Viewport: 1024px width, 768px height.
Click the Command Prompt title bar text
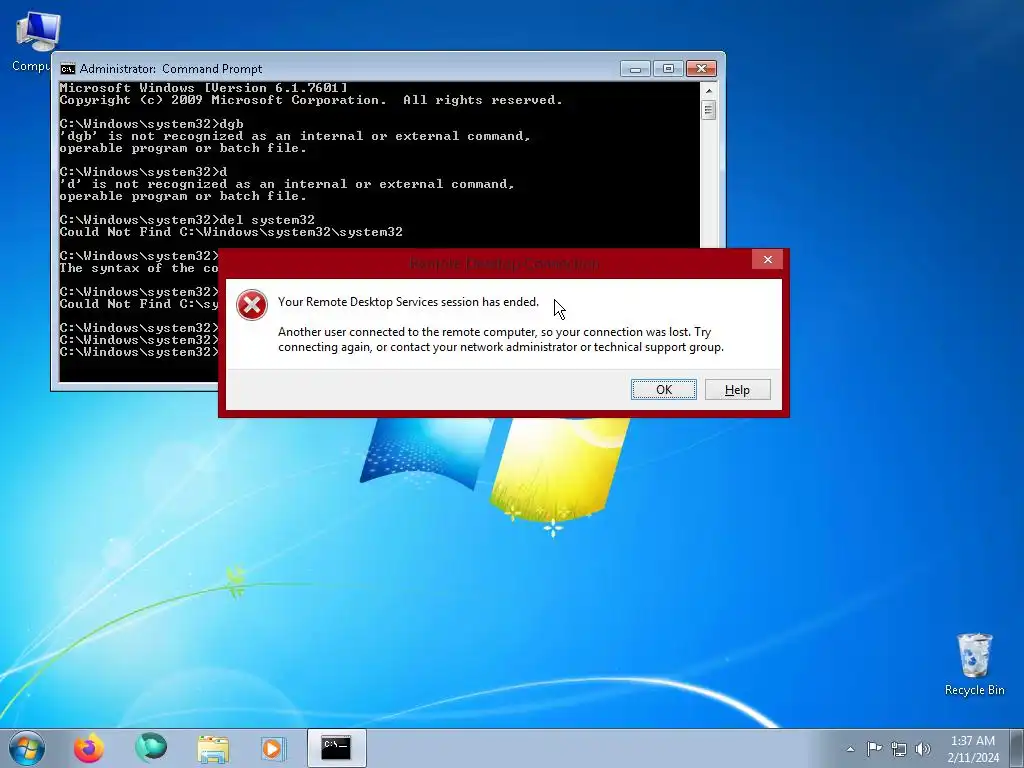coord(171,69)
